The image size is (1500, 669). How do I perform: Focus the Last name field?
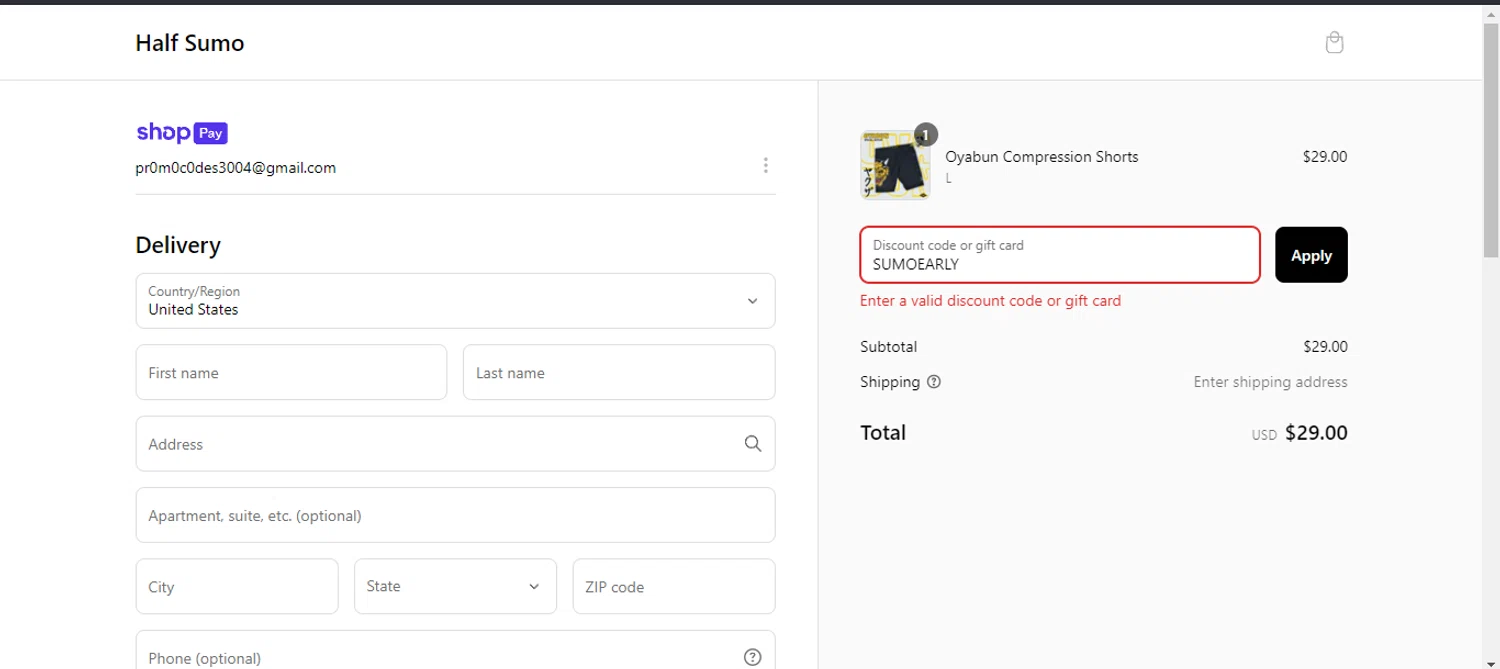[x=619, y=372]
